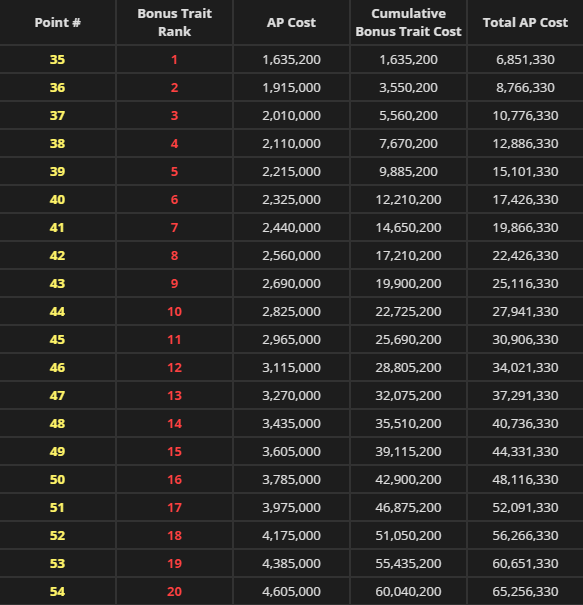Click total AP cost 30,906,330
This screenshot has width=583, height=605.
click(x=525, y=340)
